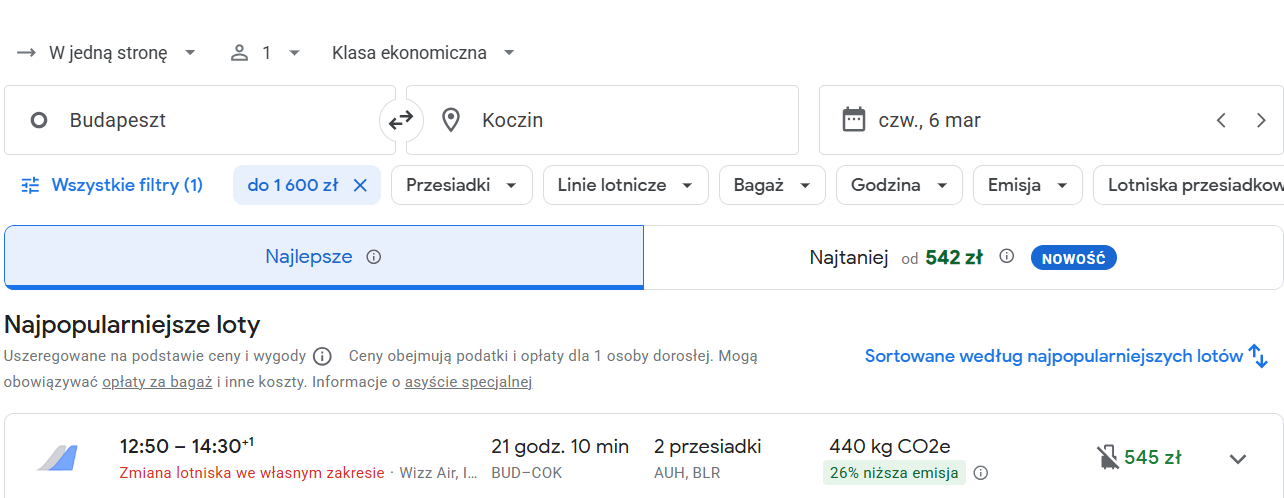The height and width of the screenshot is (498, 1284).
Task: Click the origin circle icon beside Budapeszt
Action: pos(39,121)
